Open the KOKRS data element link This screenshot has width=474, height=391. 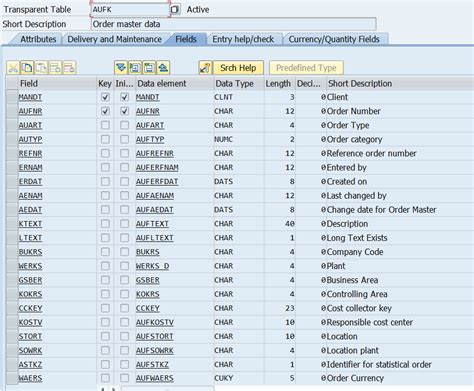click(148, 294)
